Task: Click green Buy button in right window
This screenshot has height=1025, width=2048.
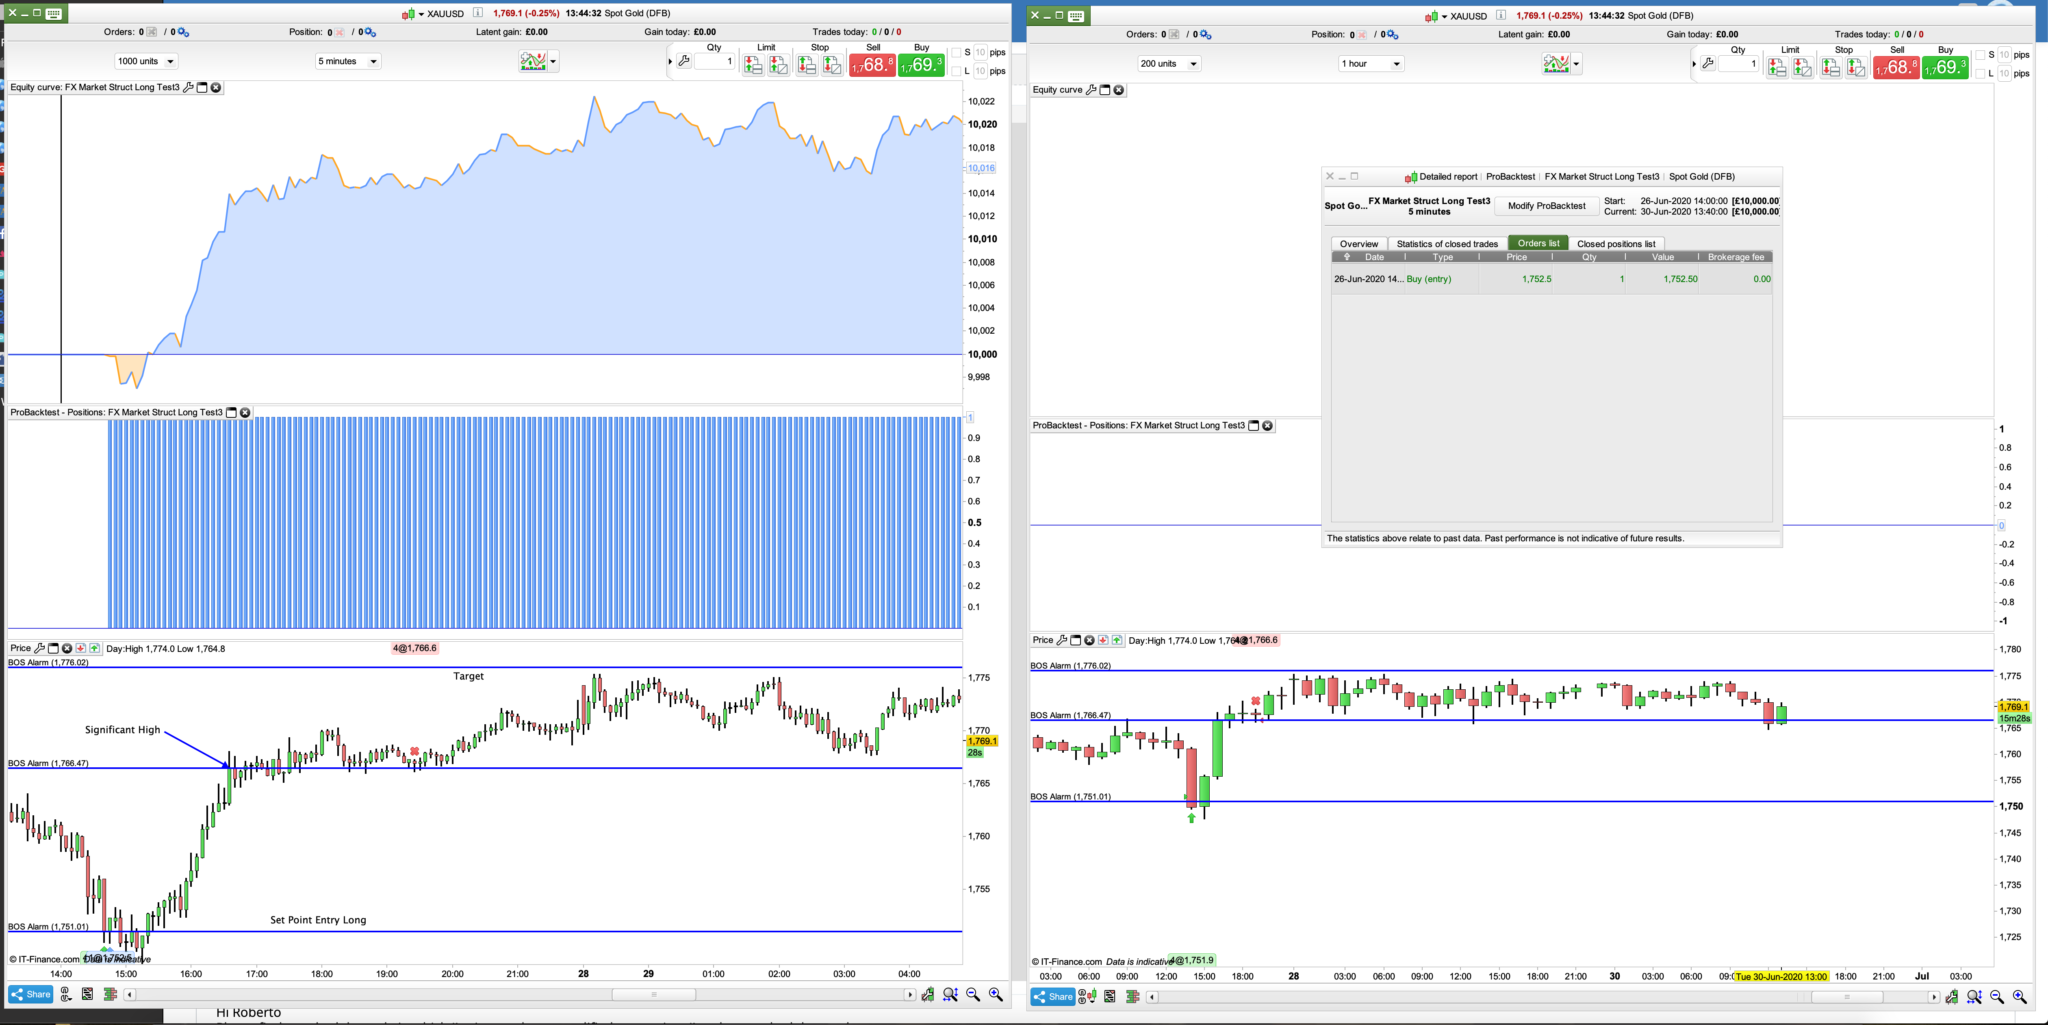Action: point(1945,68)
